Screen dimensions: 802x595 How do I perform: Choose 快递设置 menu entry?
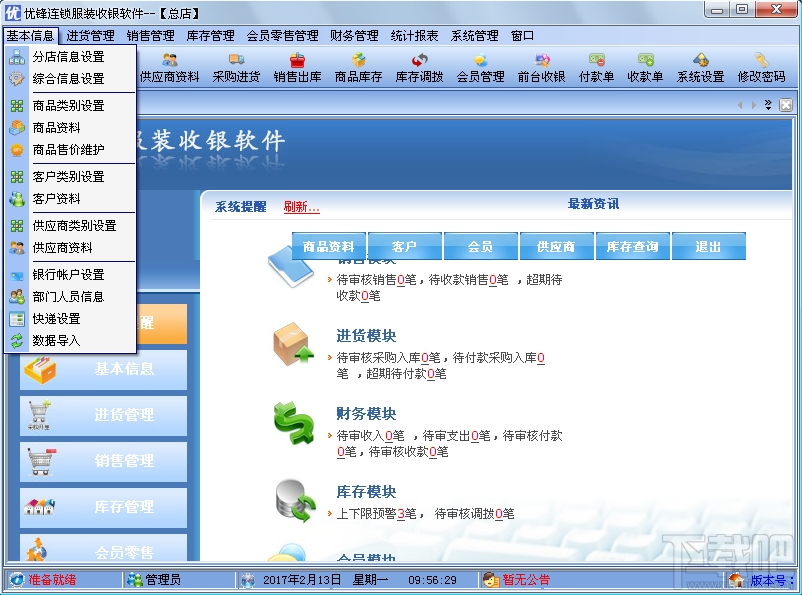pyautogui.click(x=70, y=319)
